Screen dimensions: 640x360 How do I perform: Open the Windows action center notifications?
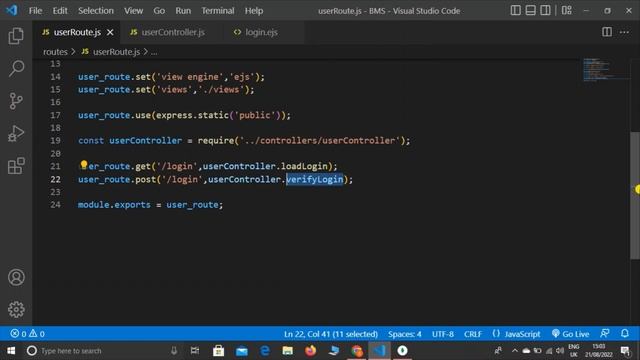(625, 351)
